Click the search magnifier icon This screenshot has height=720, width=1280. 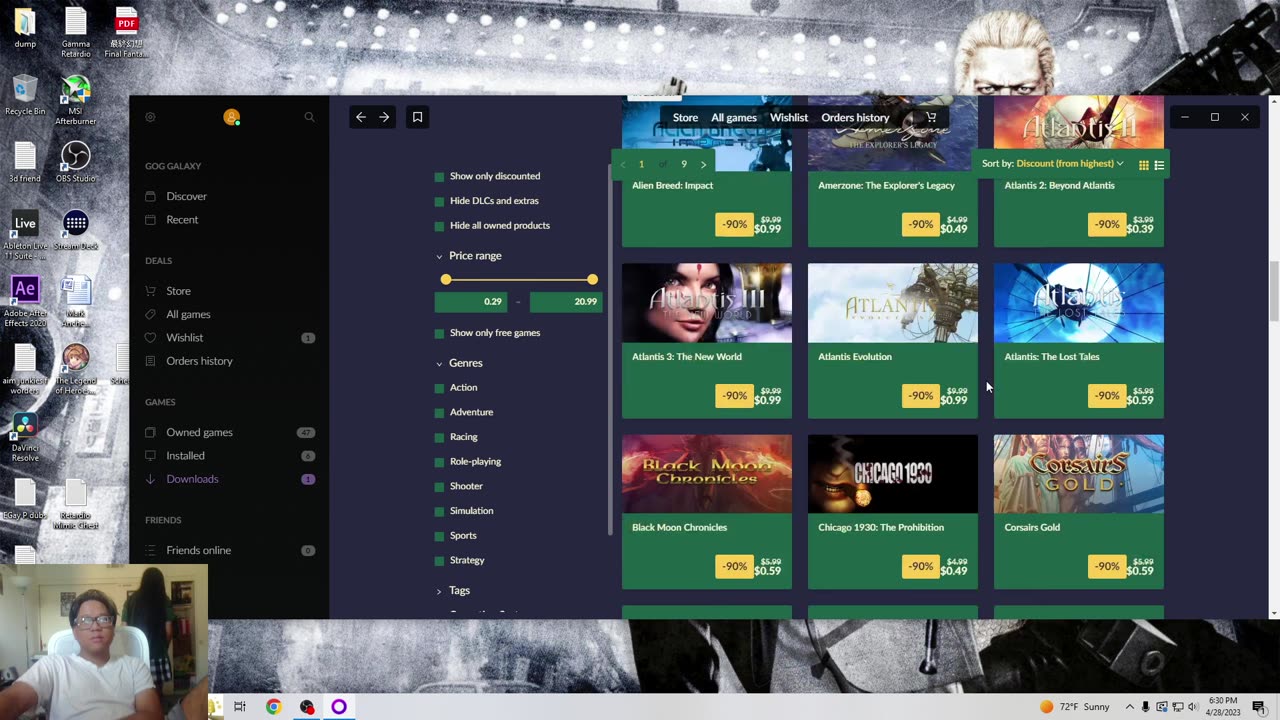309,117
